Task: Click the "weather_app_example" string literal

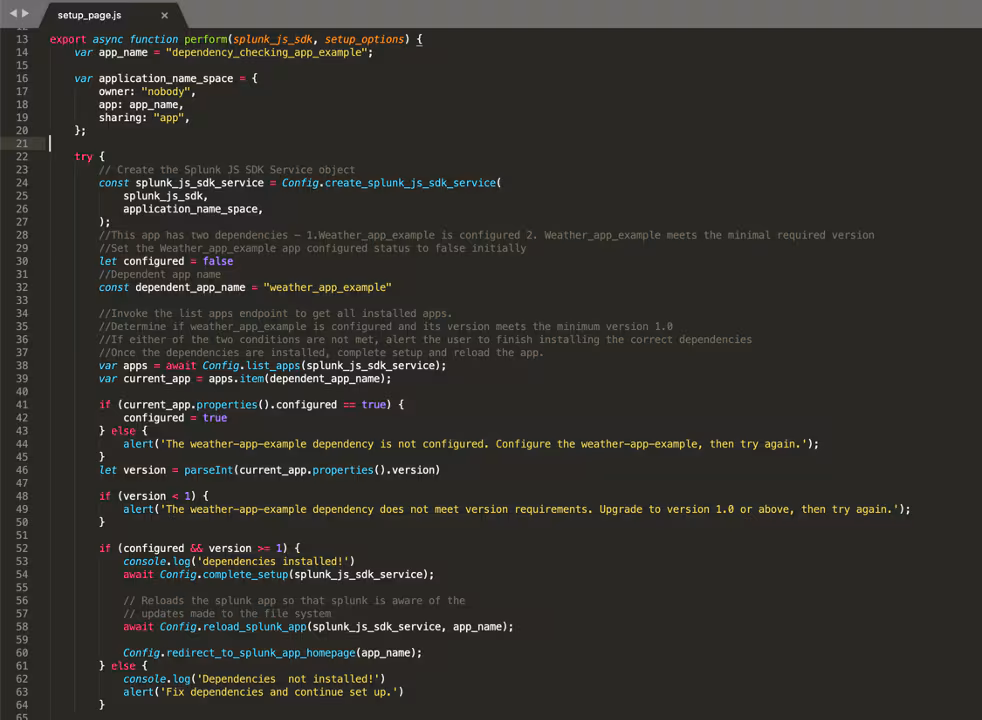Action: 327,287
